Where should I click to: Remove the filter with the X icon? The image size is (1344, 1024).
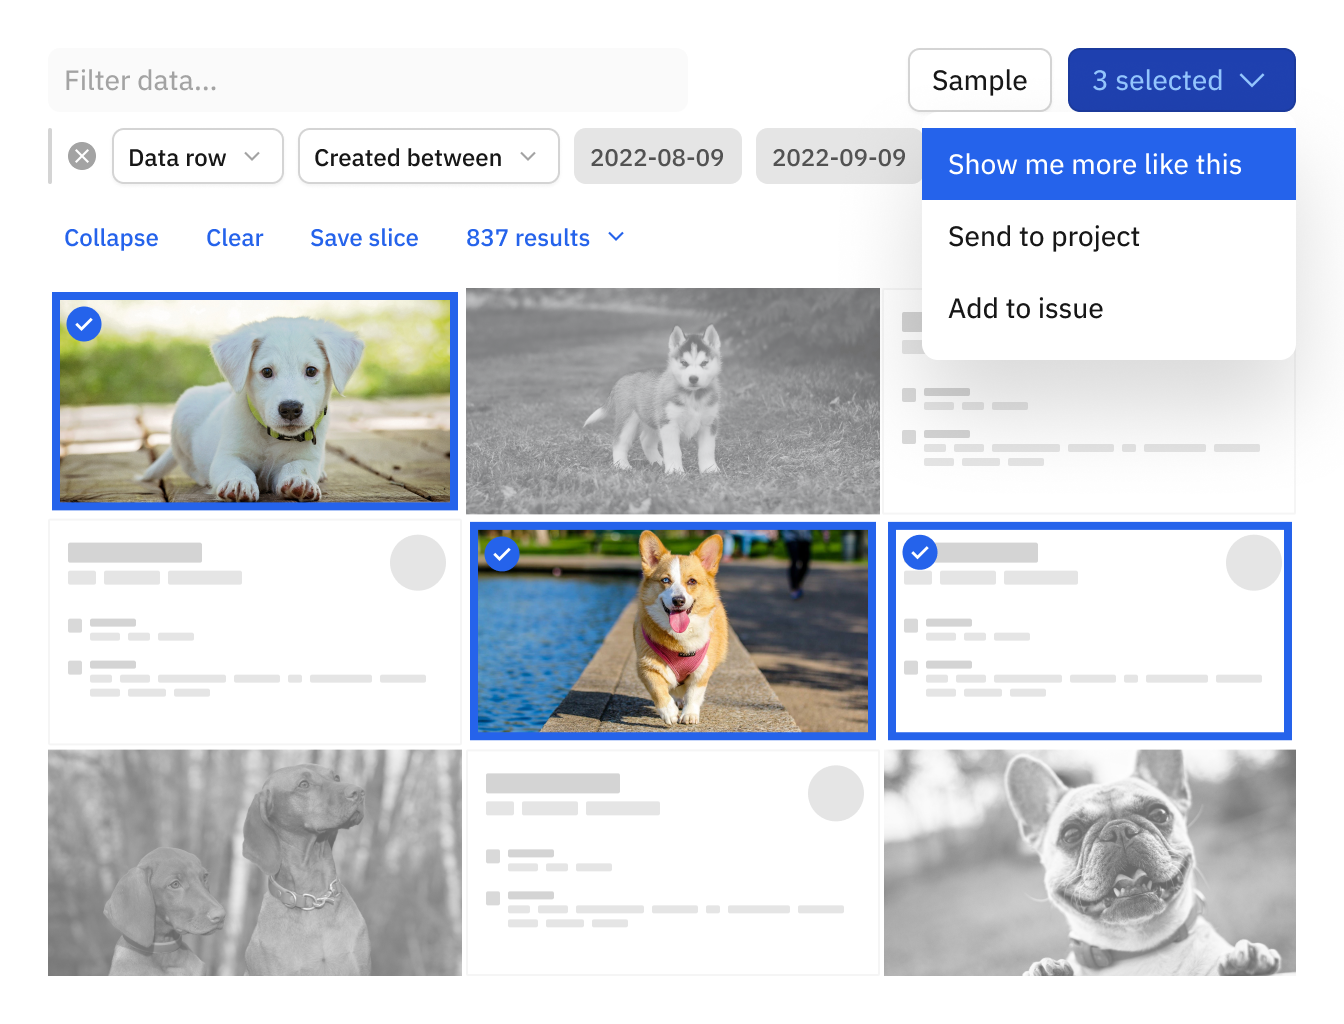point(82,156)
